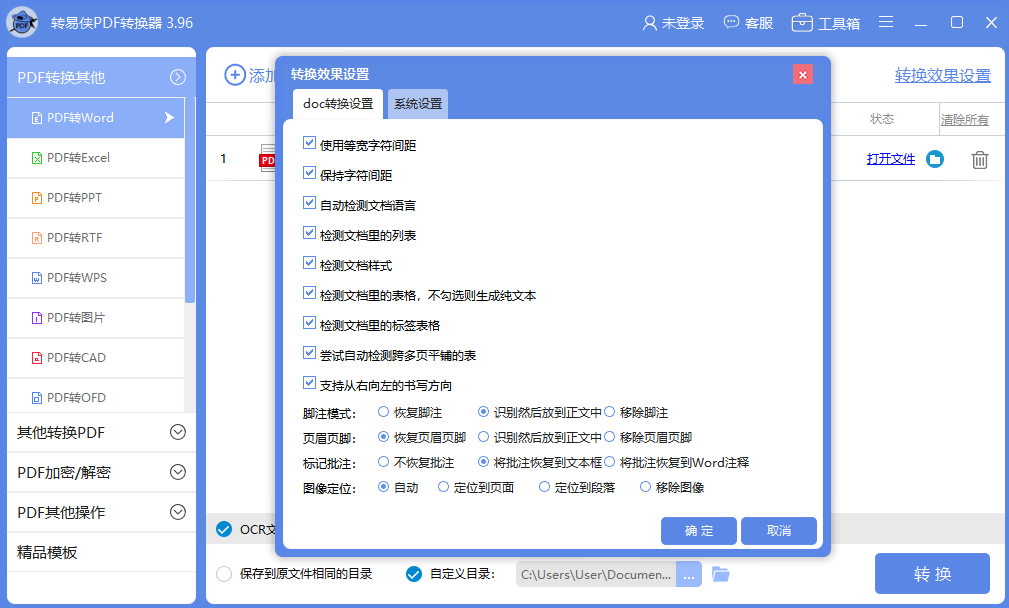Click the hamburger menu icon in title bar
The image size is (1009, 608).
[x=886, y=22]
